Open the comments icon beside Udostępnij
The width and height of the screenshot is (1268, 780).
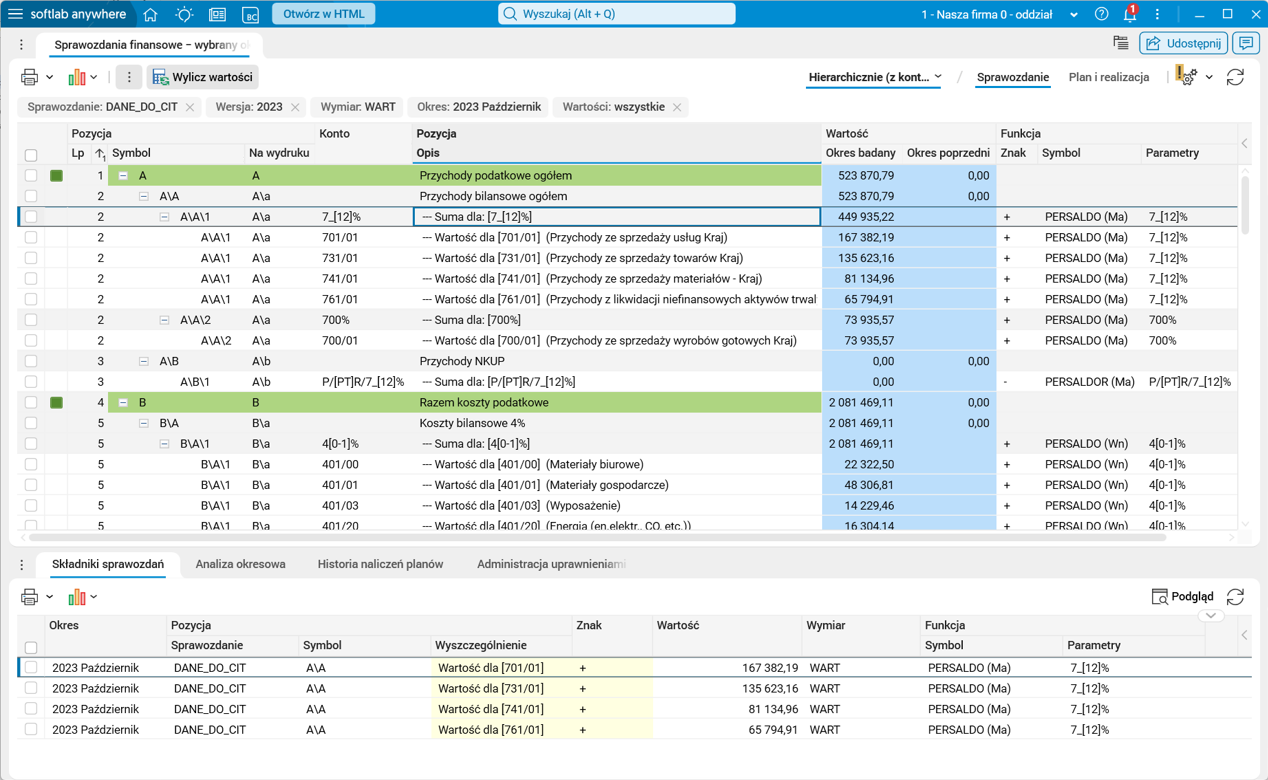(x=1245, y=43)
